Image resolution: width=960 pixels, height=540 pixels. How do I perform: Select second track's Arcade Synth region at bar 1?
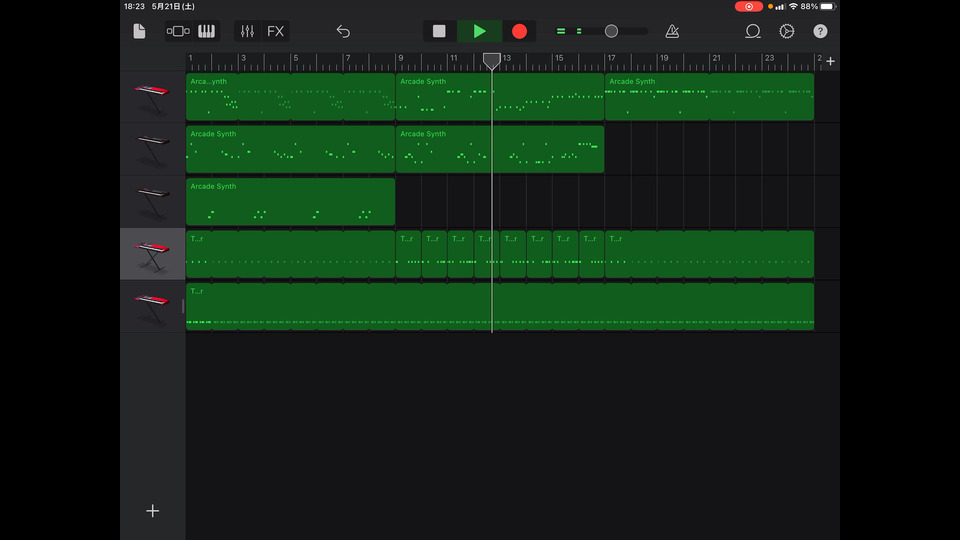(x=290, y=149)
